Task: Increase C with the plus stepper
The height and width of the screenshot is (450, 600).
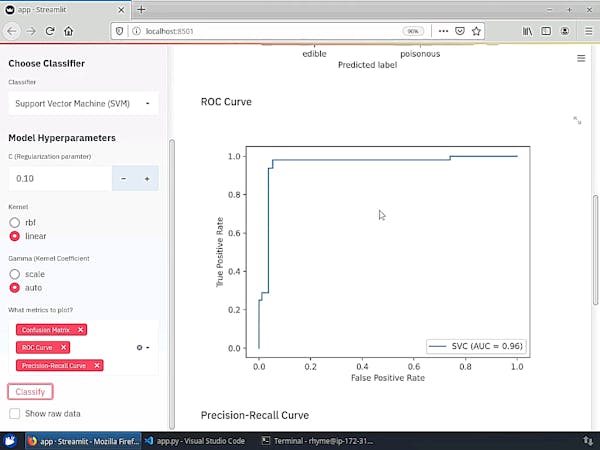Action: (147, 179)
